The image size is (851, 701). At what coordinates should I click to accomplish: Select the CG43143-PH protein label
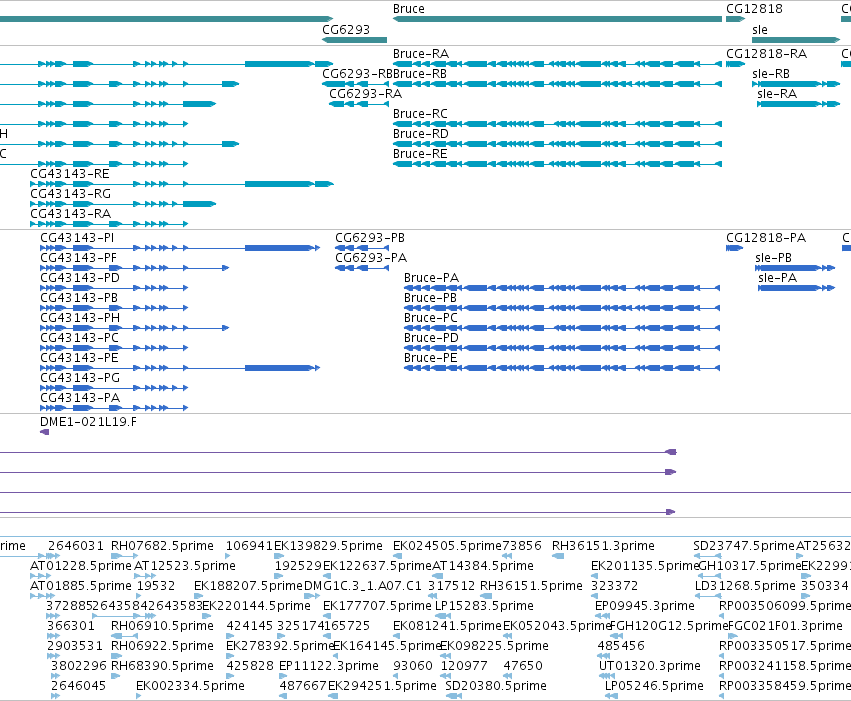[x=80, y=318]
